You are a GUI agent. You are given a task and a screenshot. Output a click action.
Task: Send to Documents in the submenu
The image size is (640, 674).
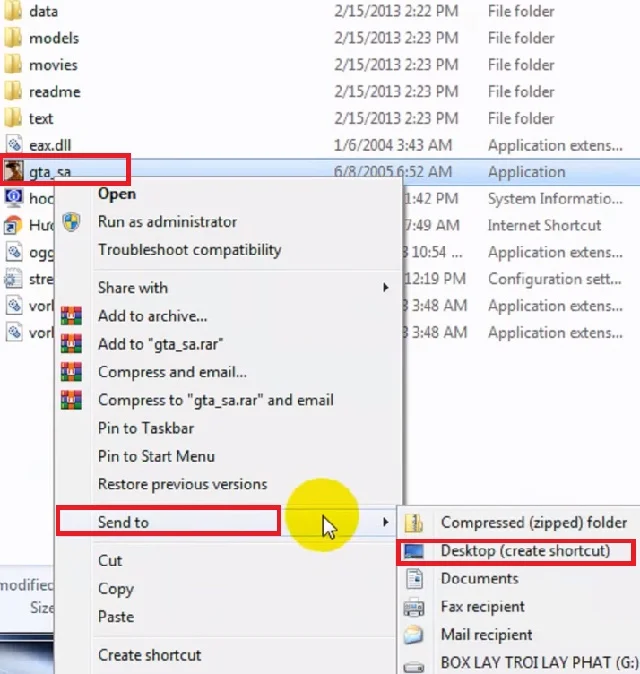click(479, 578)
